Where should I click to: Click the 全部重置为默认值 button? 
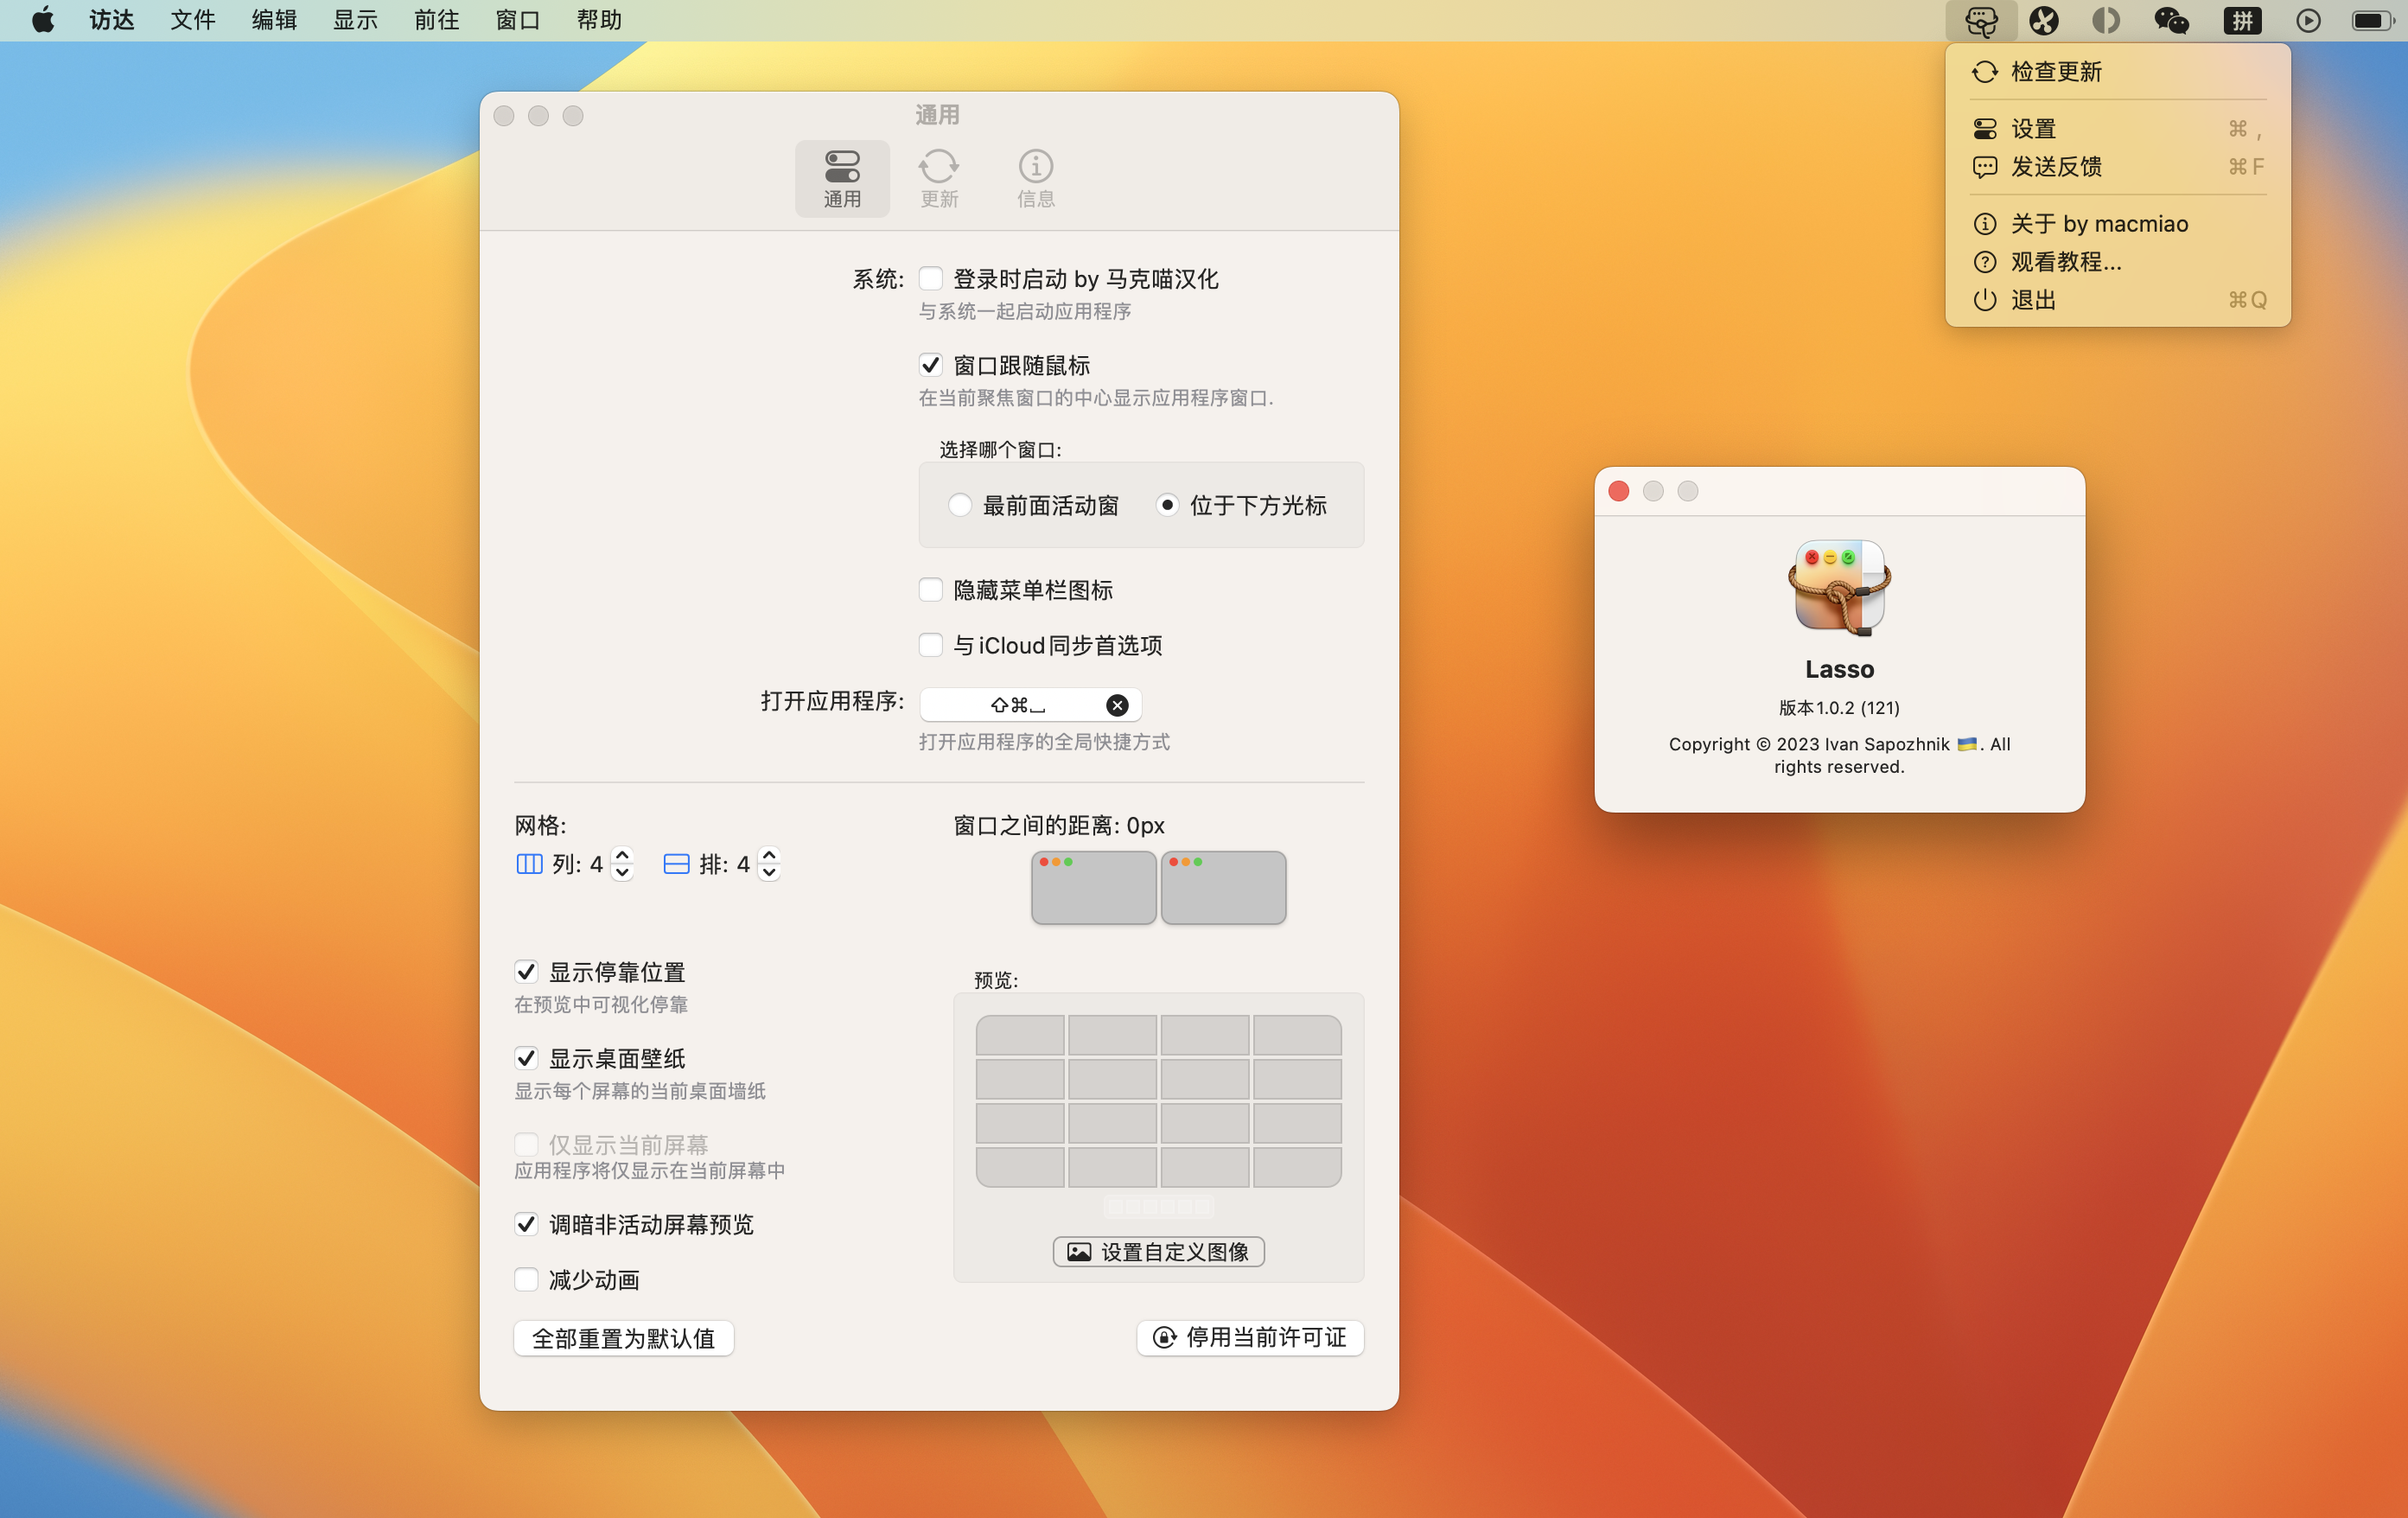(x=623, y=1338)
